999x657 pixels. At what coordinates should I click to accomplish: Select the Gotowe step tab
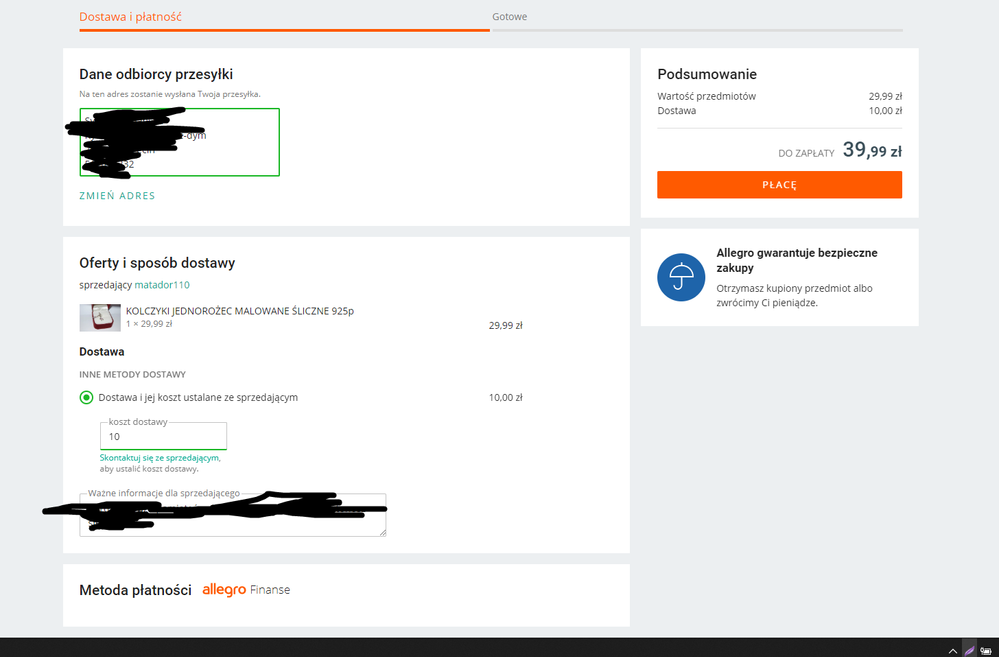click(509, 17)
